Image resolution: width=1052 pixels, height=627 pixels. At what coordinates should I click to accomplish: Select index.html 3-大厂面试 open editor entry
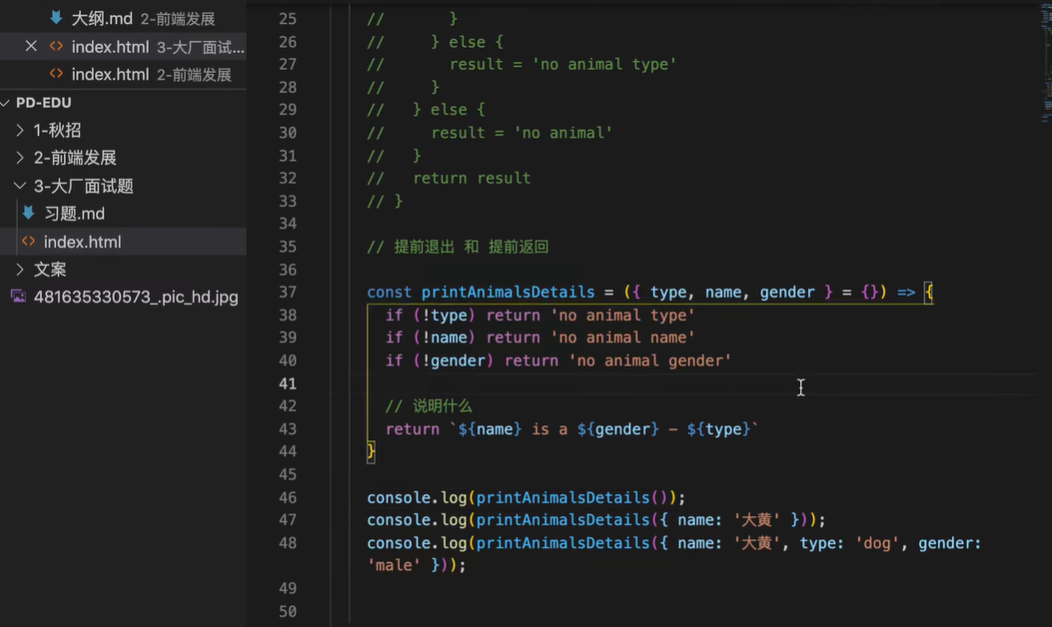coord(123,46)
